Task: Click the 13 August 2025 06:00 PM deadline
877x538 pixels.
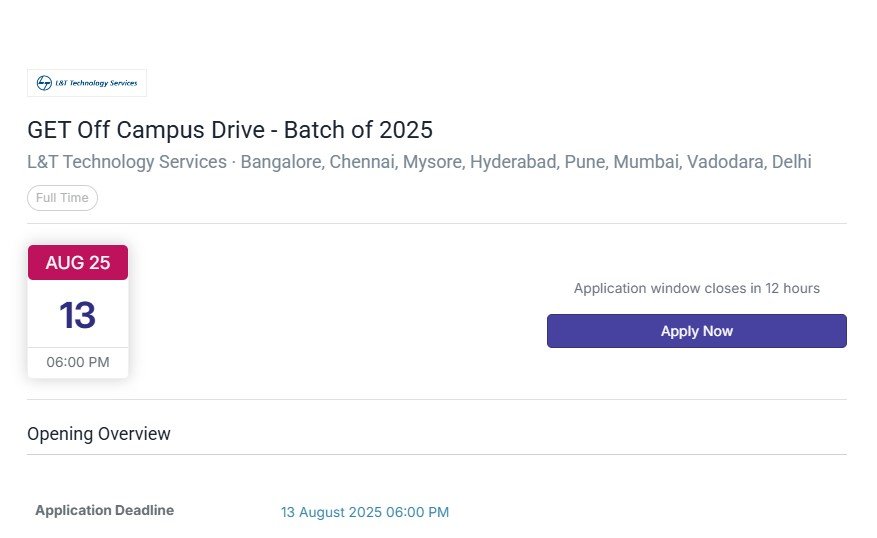Action: tap(365, 512)
